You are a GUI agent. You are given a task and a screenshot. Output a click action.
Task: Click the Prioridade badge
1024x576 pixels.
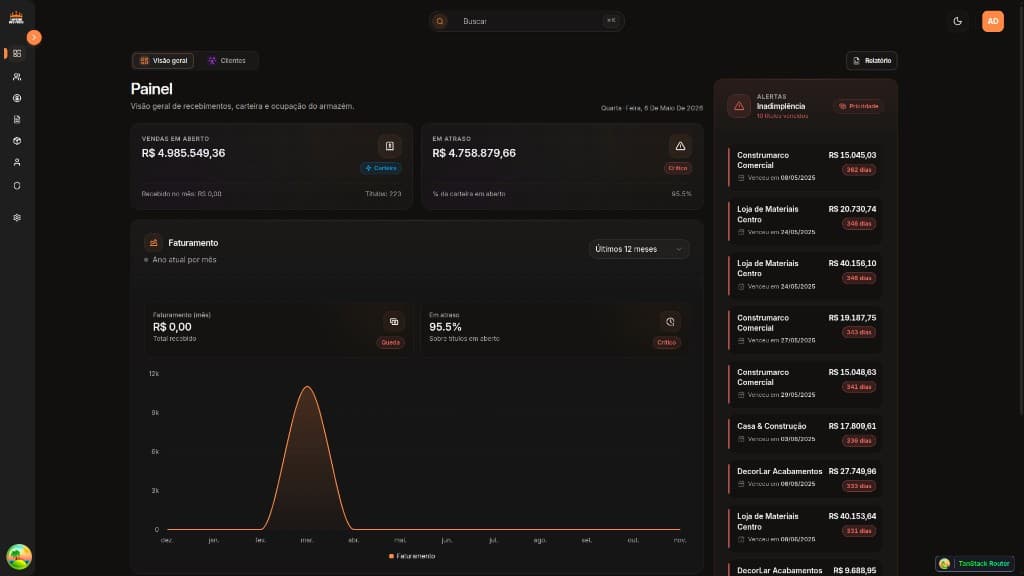(x=859, y=106)
